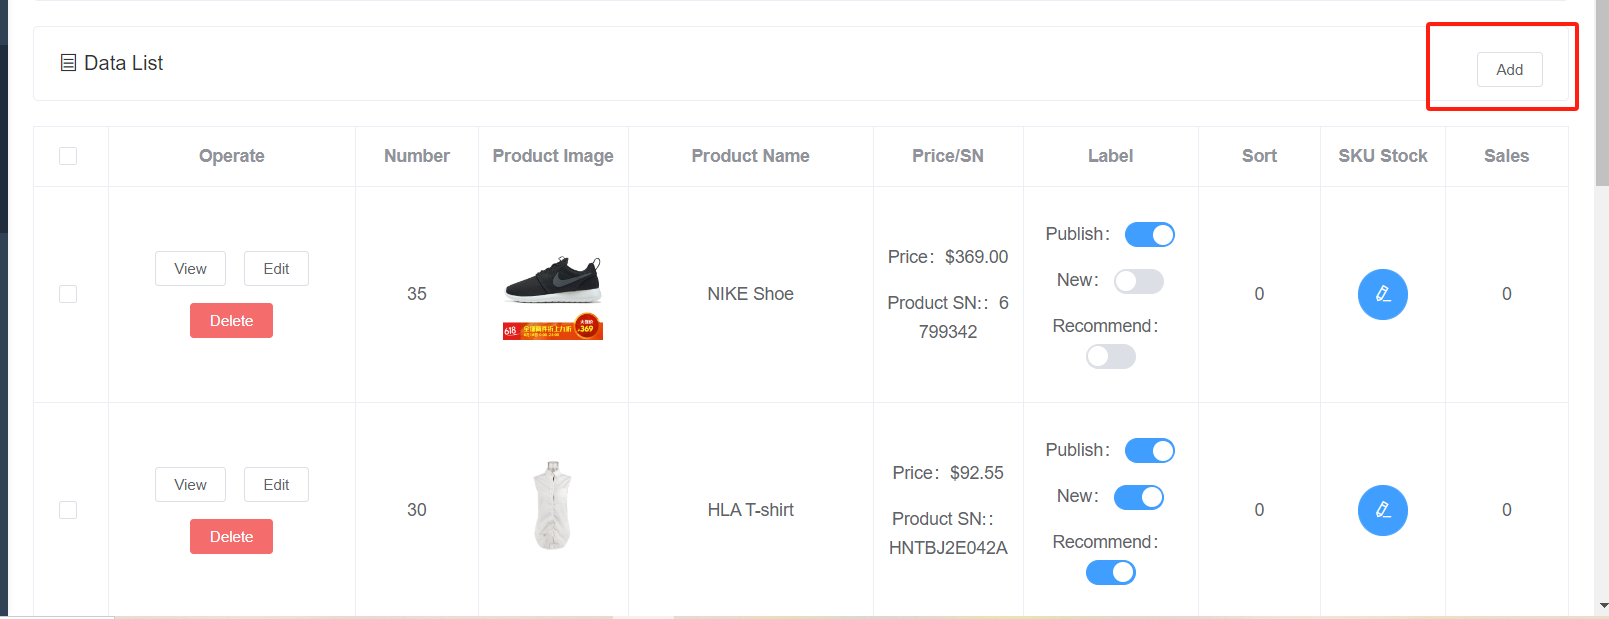Click SKU stock edit icon for NIKE Shoe
The height and width of the screenshot is (619, 1609).
[x=1382, y=294]
